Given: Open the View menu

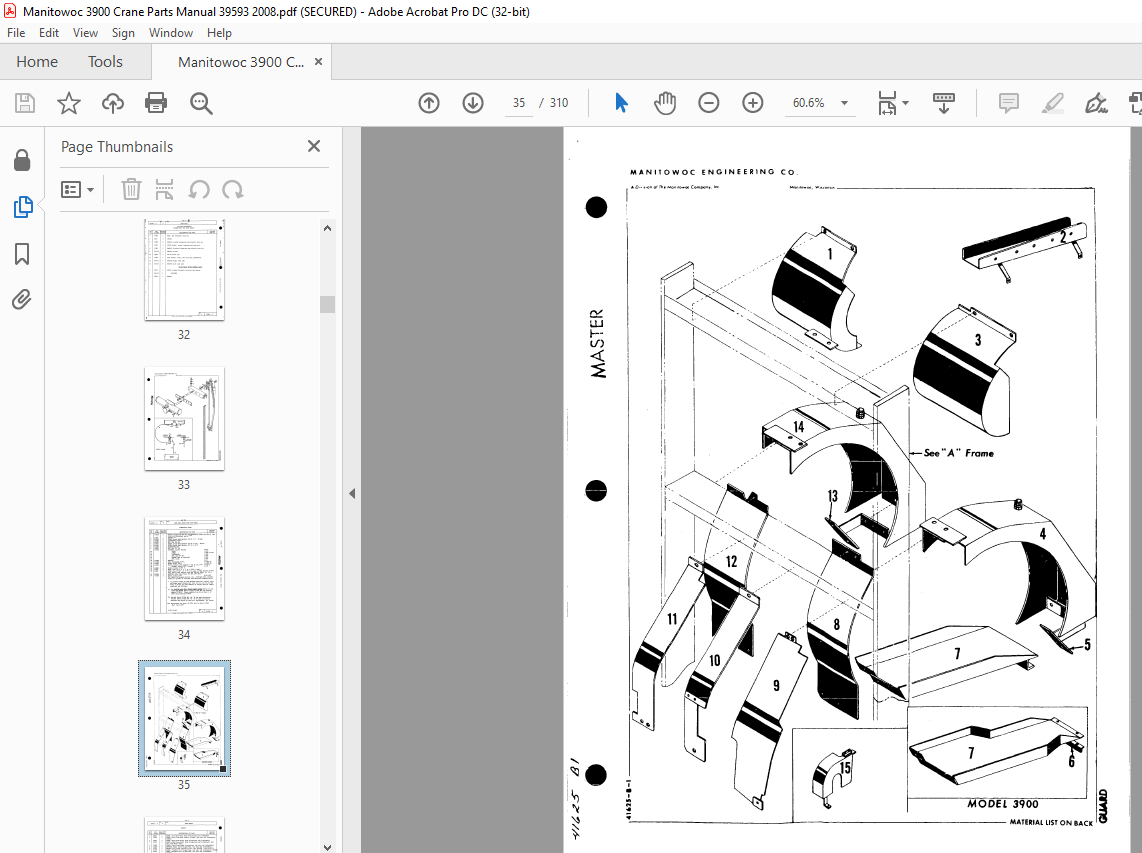Looking at the screenshot, I should pos(85,33).
